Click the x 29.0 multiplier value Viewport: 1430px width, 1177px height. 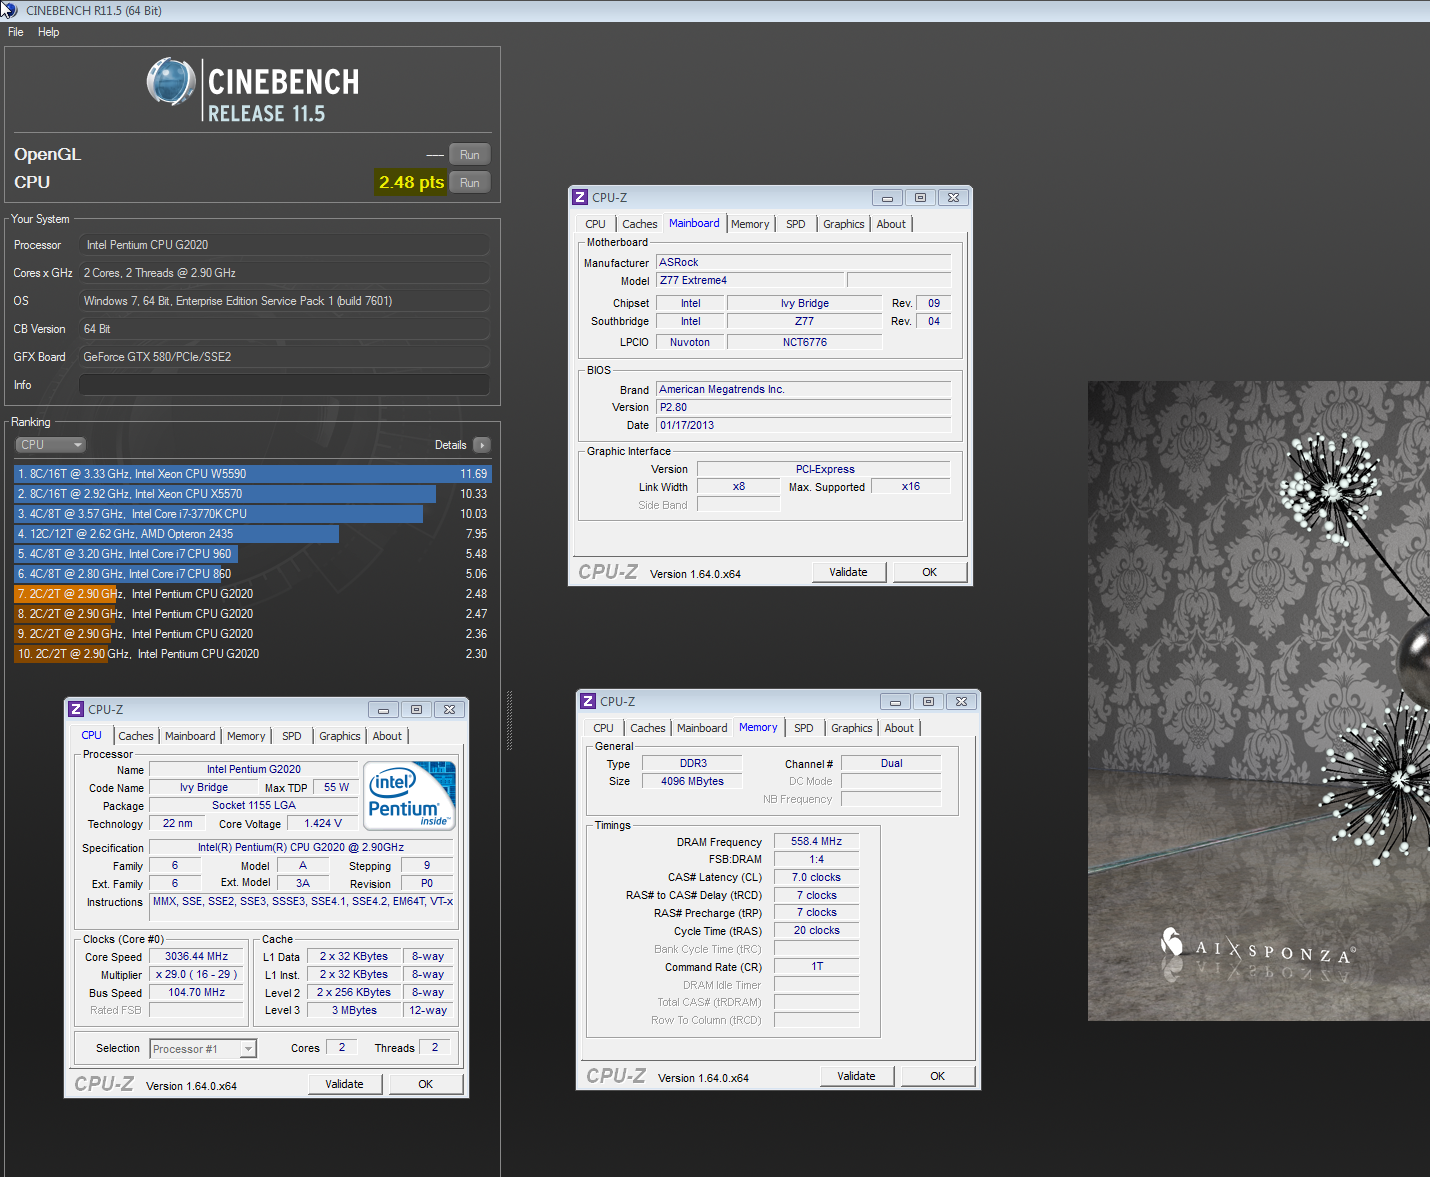pos(196,975)
